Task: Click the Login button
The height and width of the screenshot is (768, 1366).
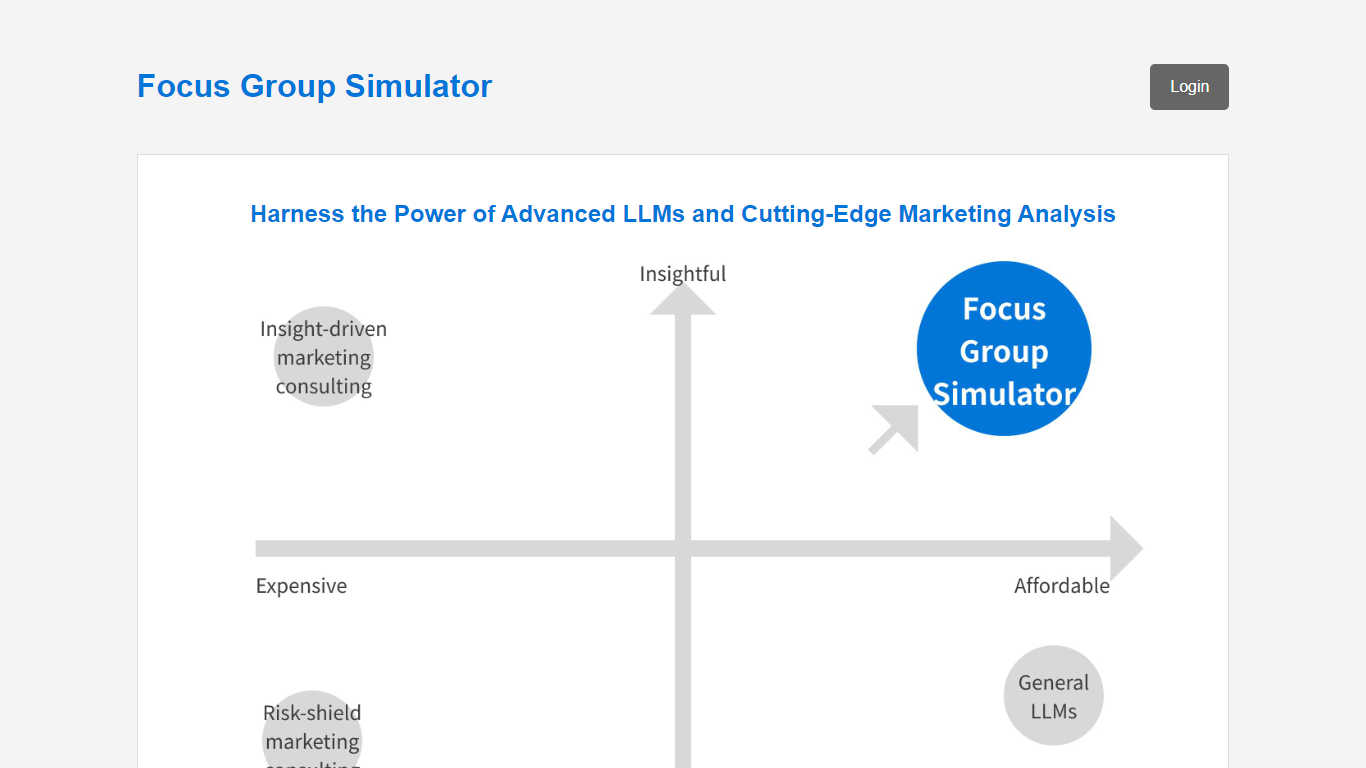Action: point(1189,87)
